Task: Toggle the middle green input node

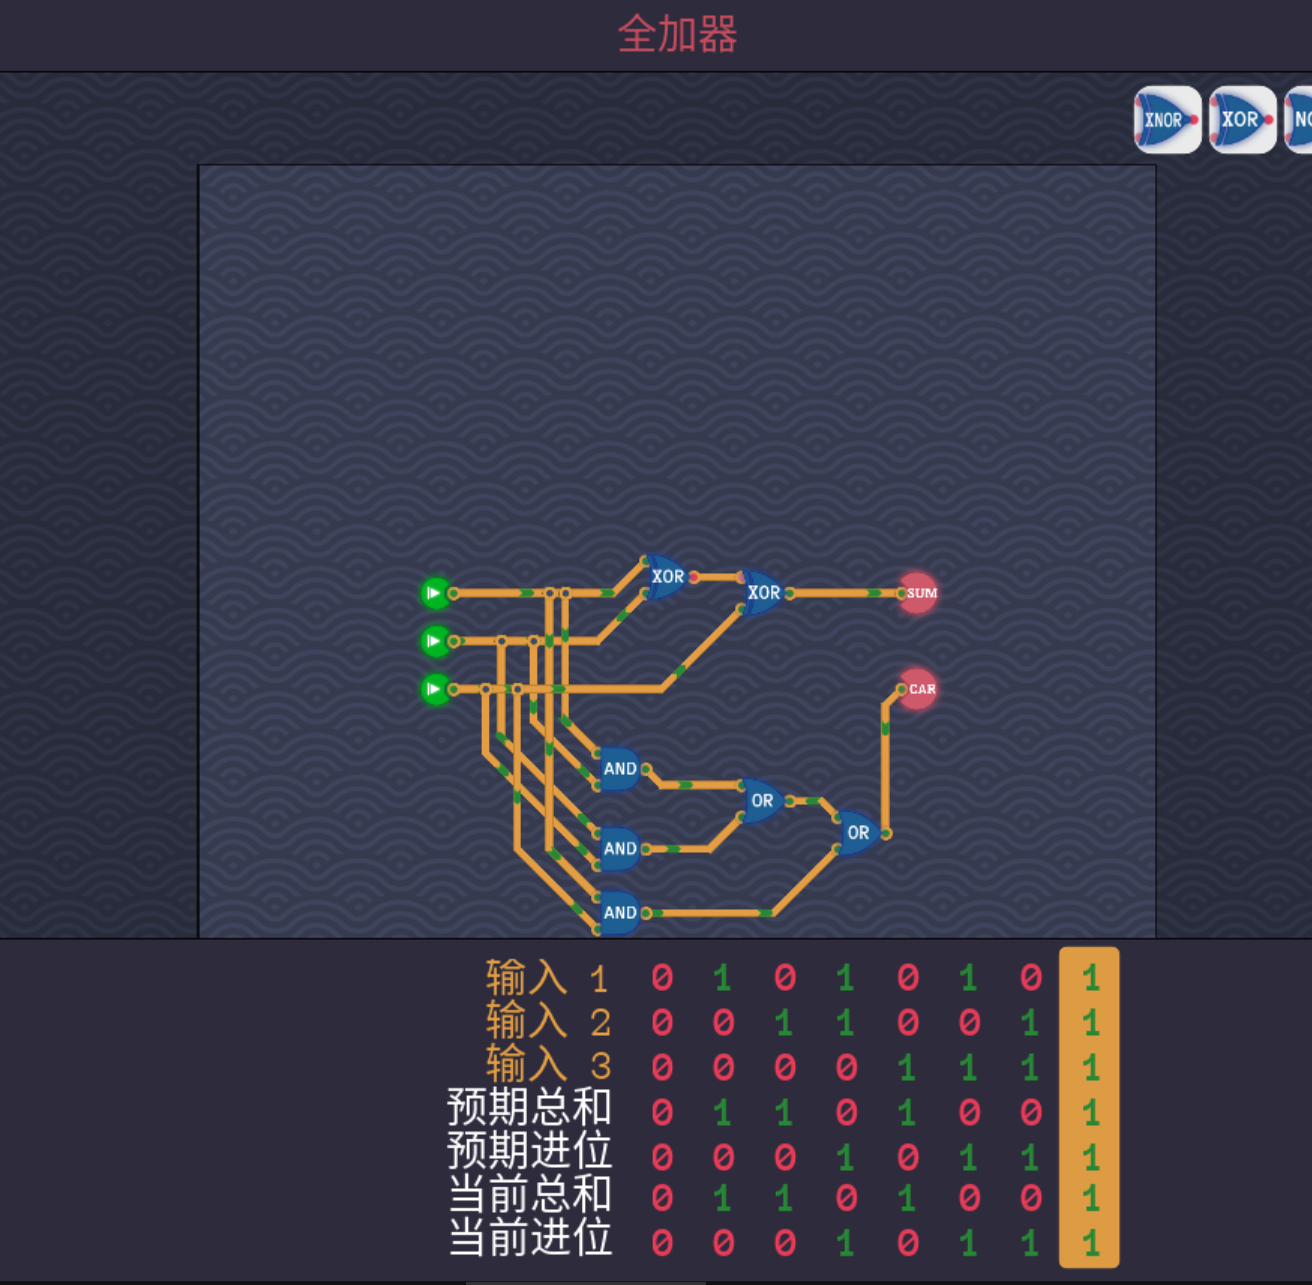Action: [x=435, y=641]
